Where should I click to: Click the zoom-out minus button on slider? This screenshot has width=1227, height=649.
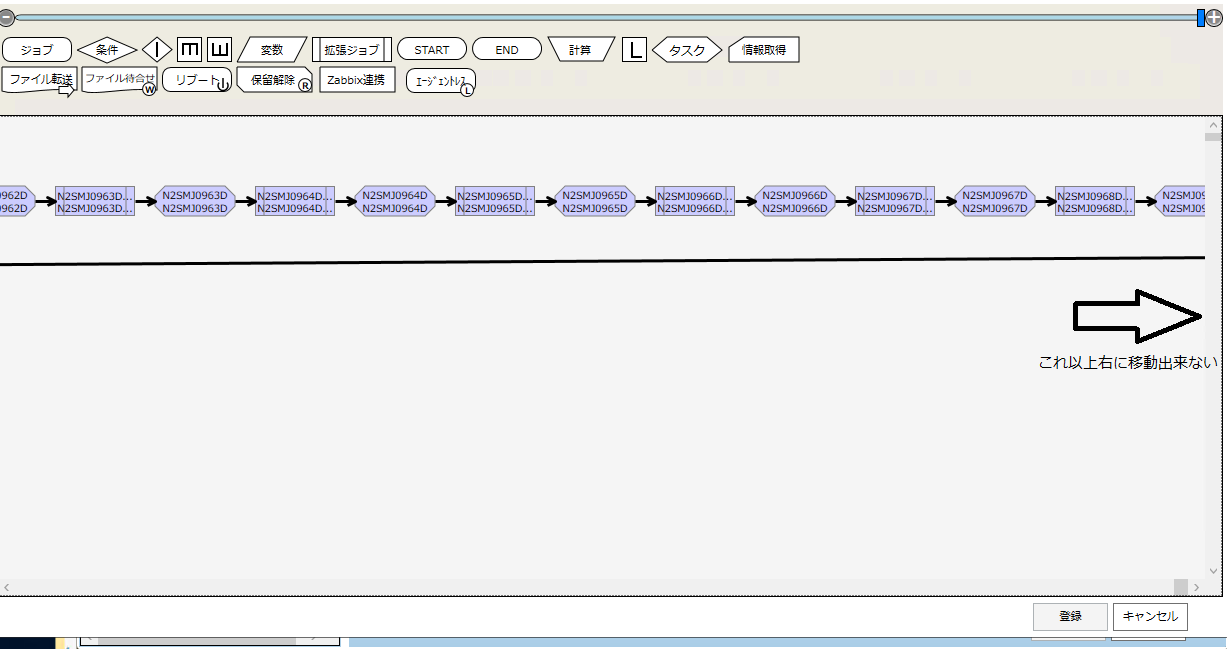coord(6,18)
